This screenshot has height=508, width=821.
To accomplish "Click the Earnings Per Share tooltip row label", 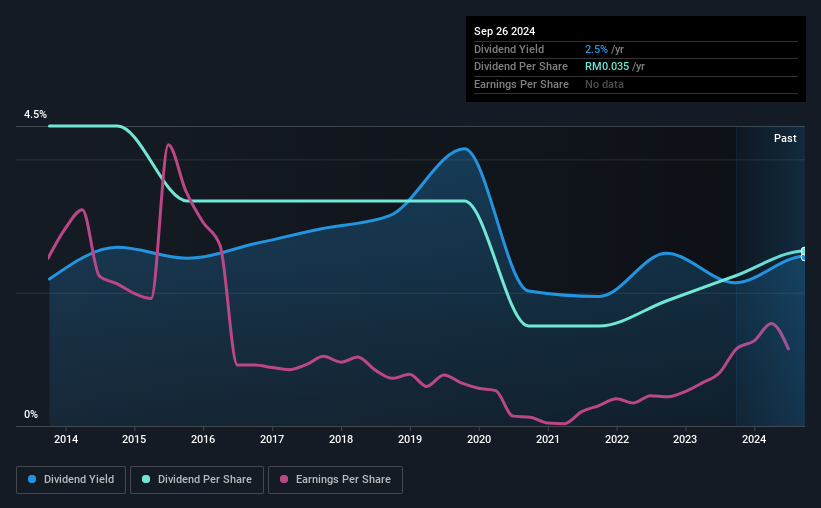I will [521, 84].
